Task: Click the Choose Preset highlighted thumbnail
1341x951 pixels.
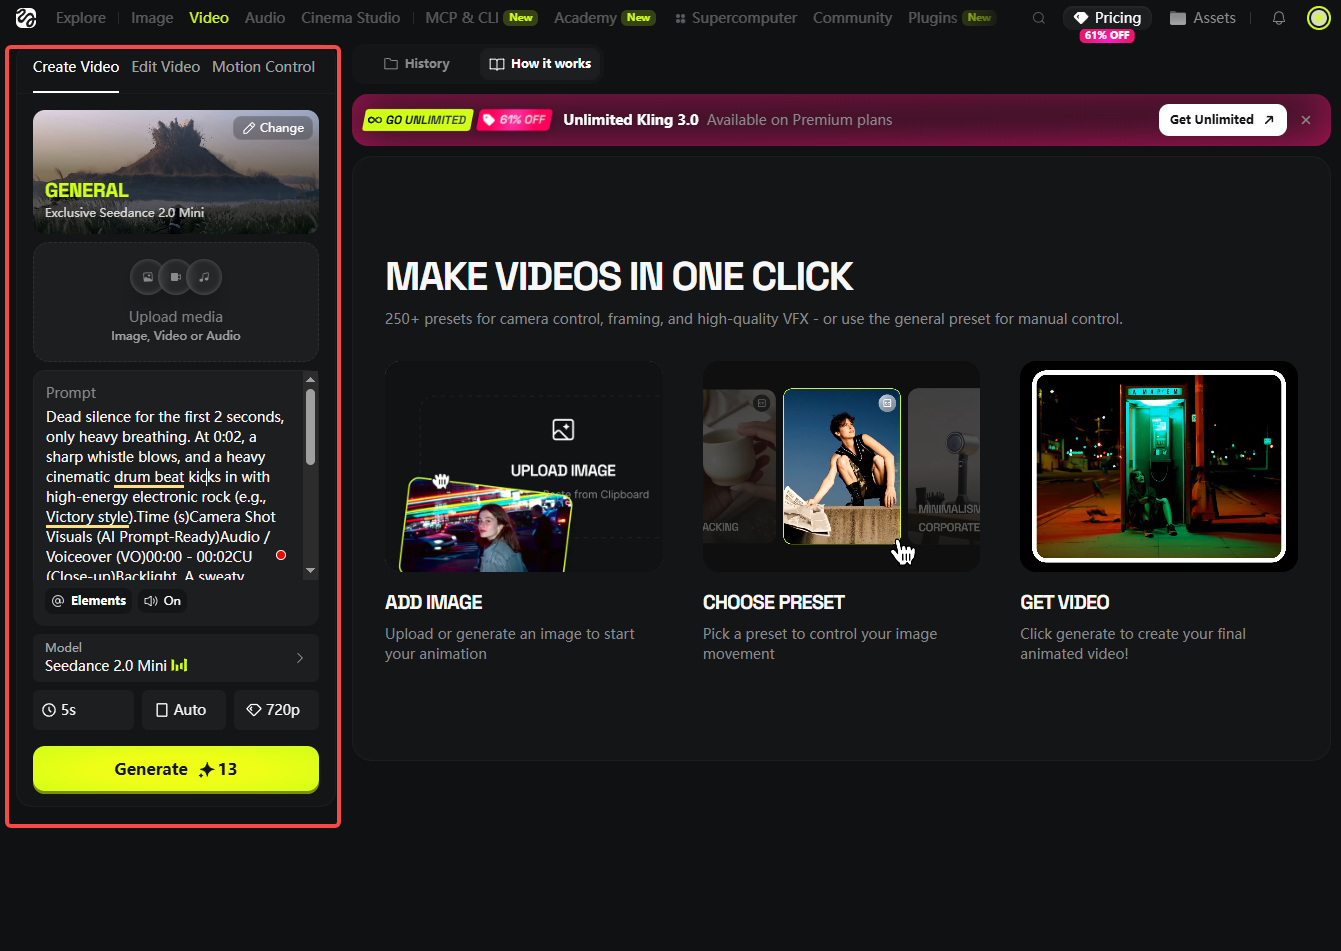Action: [x=842, y=467]
